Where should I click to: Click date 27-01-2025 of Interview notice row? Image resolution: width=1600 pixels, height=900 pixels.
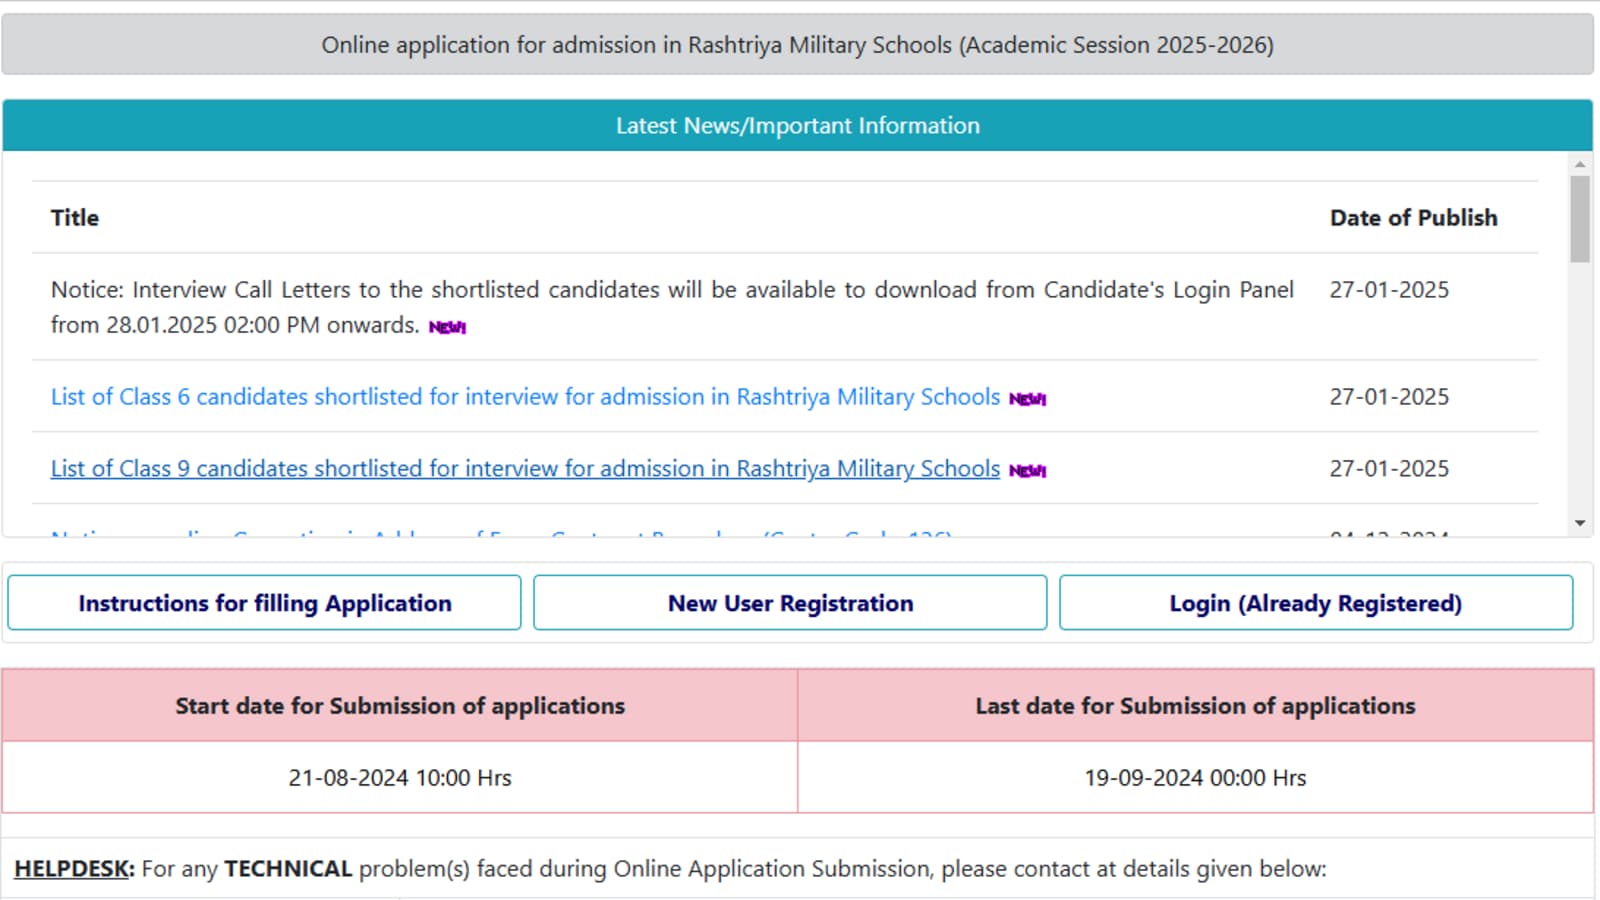tap(1389, 290)
